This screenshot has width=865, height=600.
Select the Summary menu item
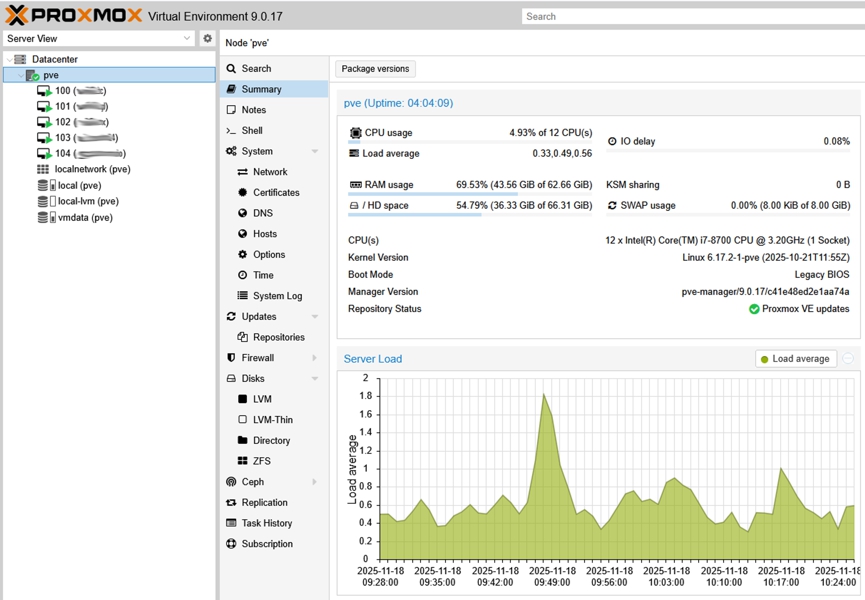(x=261, y=89)
